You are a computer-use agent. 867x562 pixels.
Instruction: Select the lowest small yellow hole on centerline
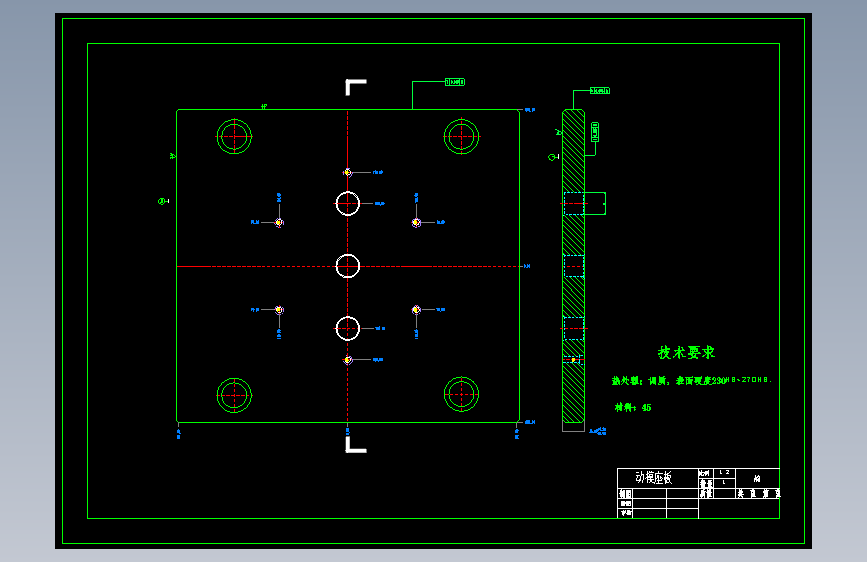(x=347, y=360)
